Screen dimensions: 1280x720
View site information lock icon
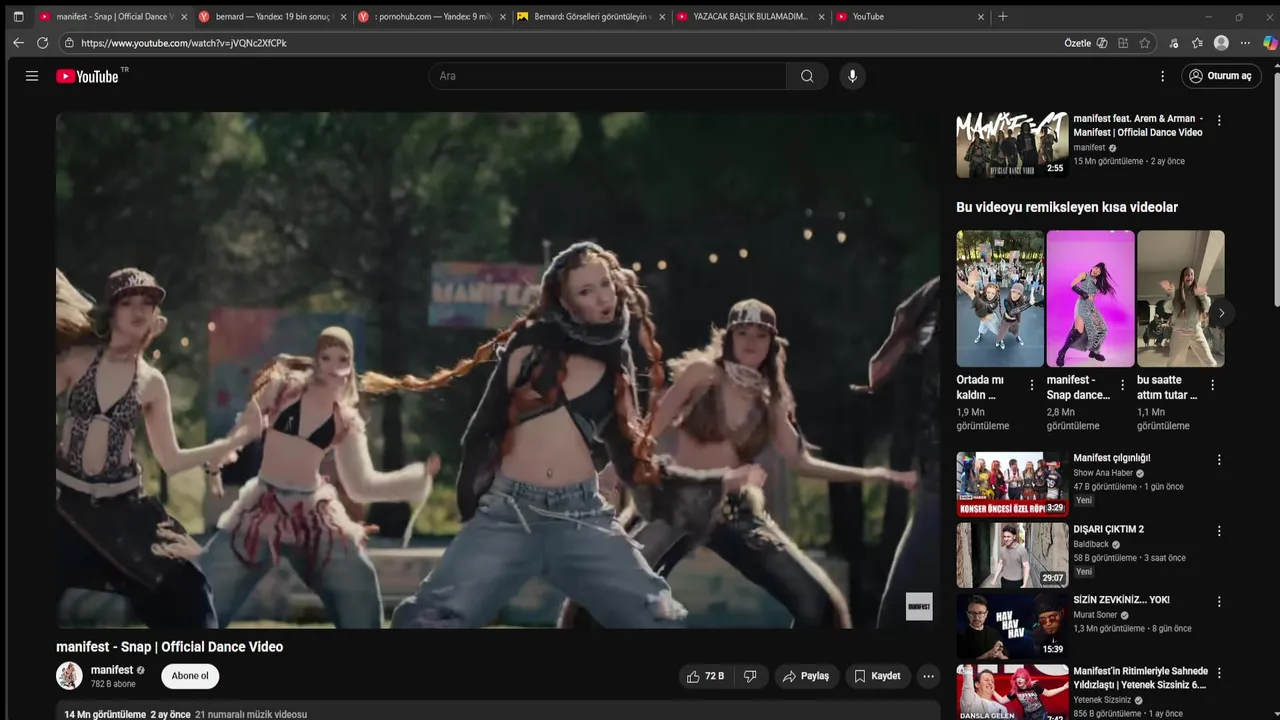(69, 43)
